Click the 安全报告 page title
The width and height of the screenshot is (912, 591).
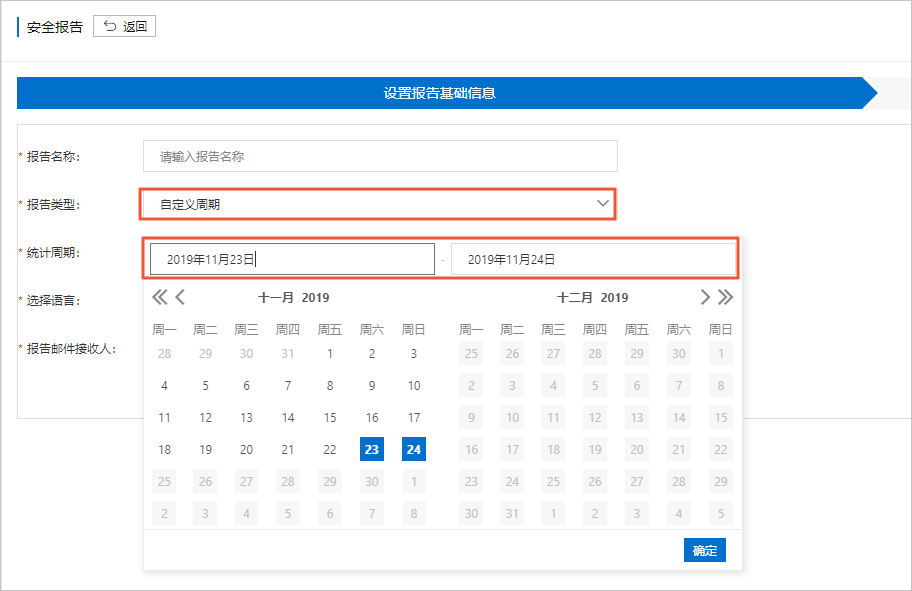click(x=55, y=27)
